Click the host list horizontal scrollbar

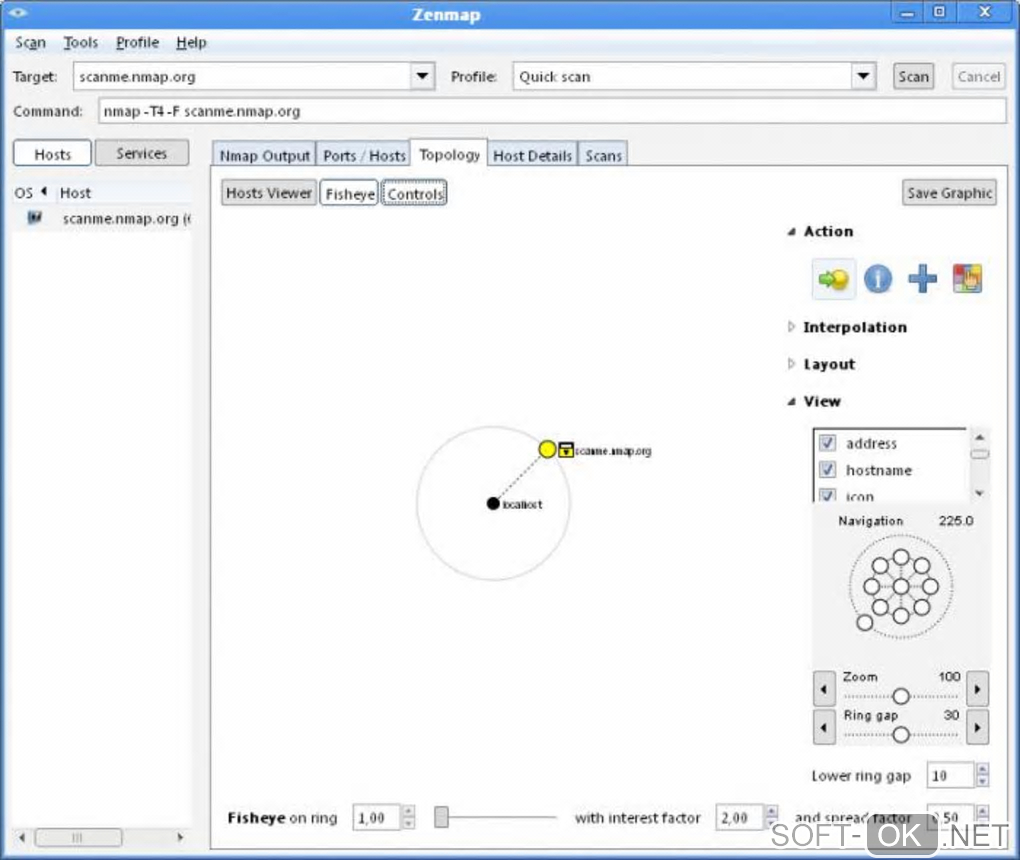(78, 837)
